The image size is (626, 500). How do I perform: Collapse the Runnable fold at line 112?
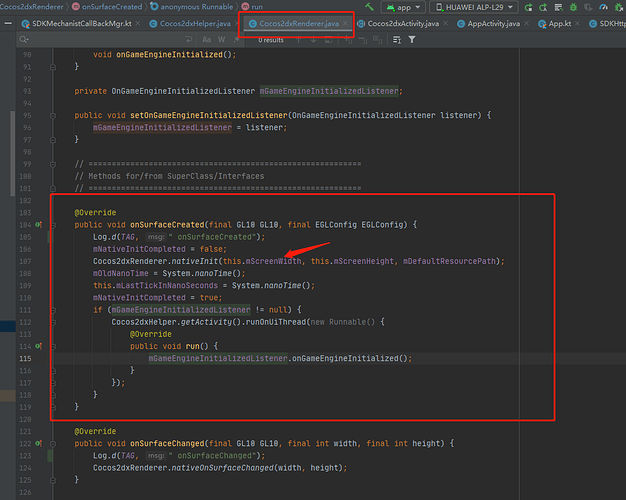(x=53, y=322)
